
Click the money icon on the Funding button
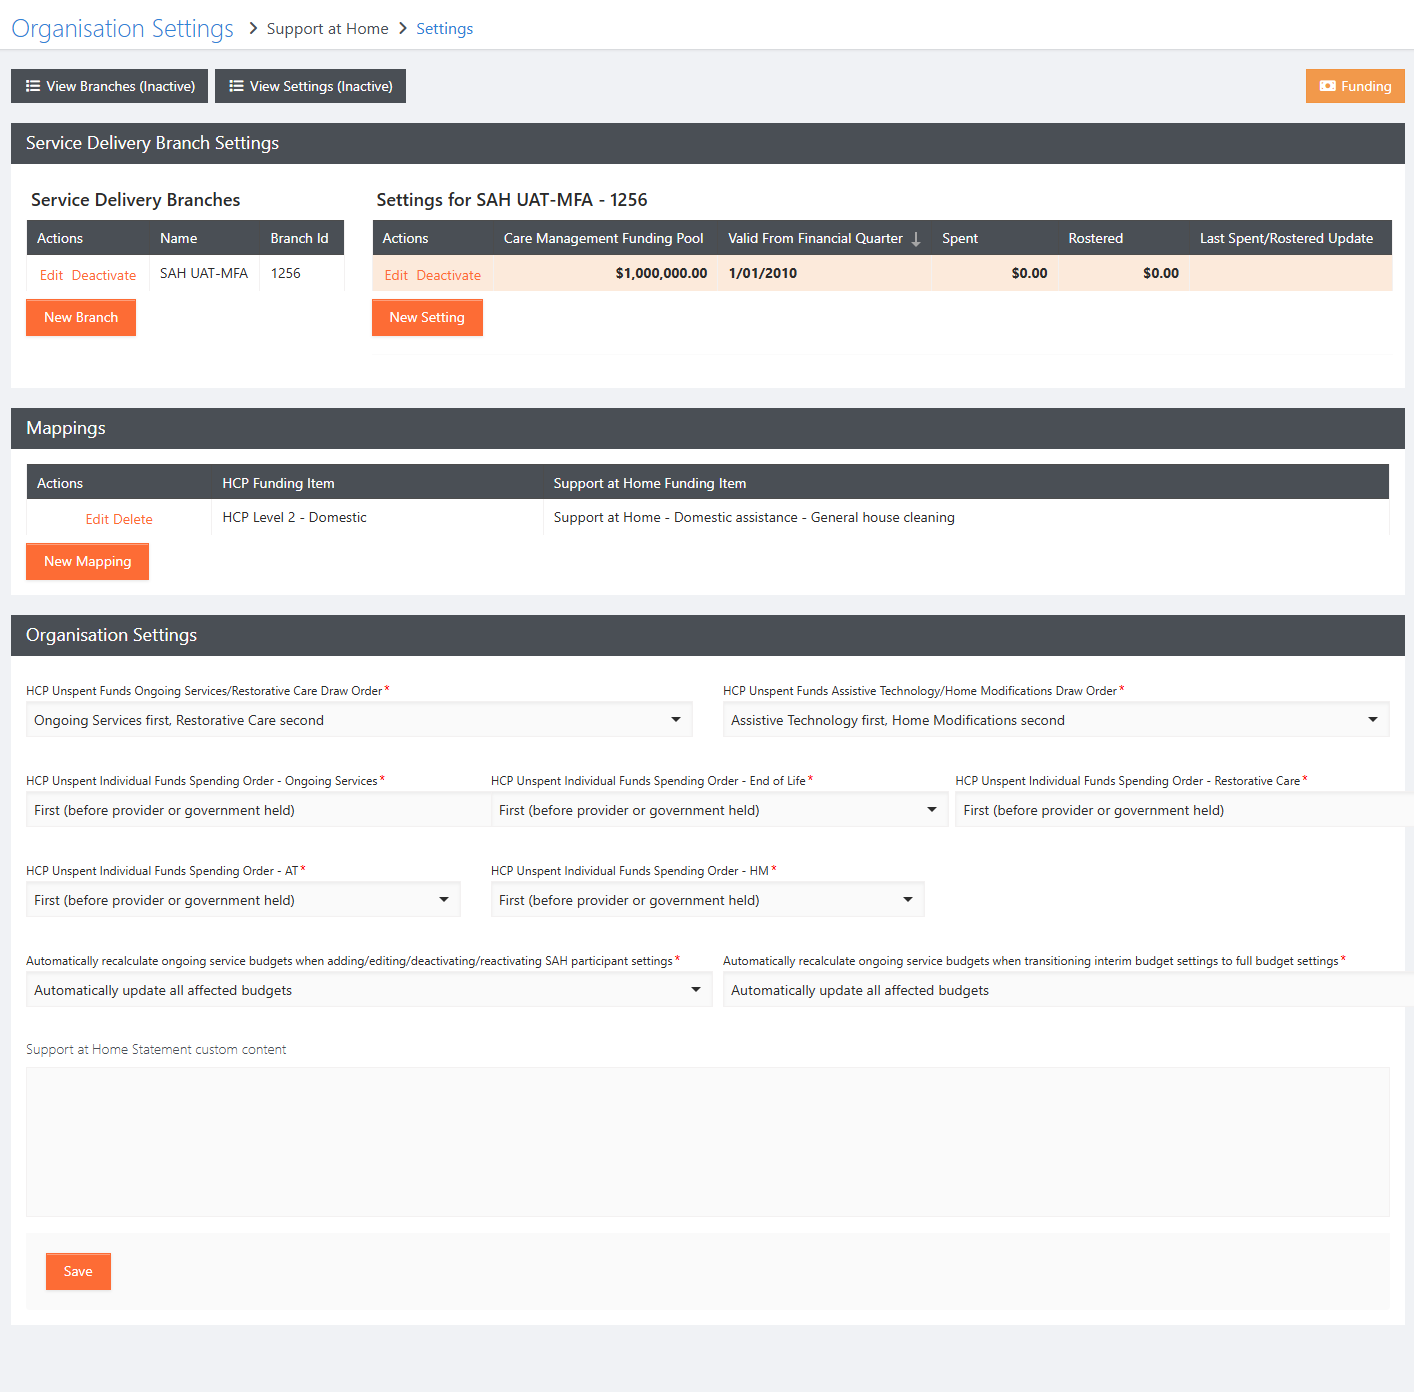point(1328,86)
